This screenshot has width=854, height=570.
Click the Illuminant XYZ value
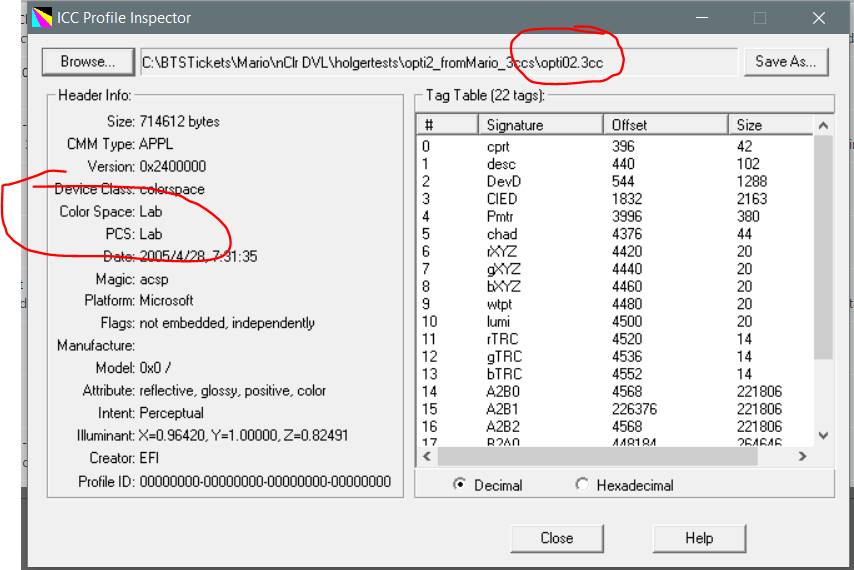click(x=243, y=436)
